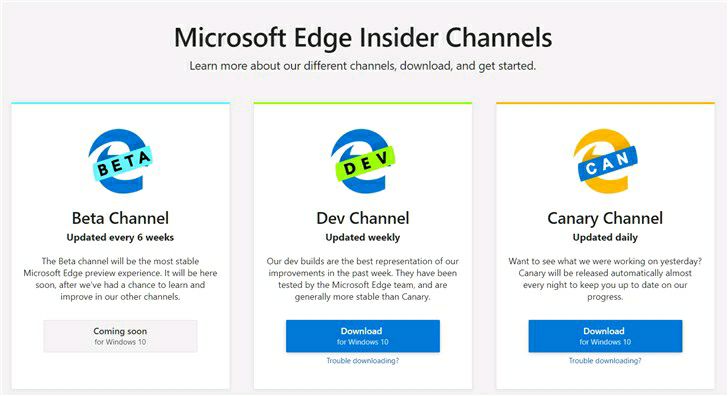Click the Dev Channel title

pos(363,218)
